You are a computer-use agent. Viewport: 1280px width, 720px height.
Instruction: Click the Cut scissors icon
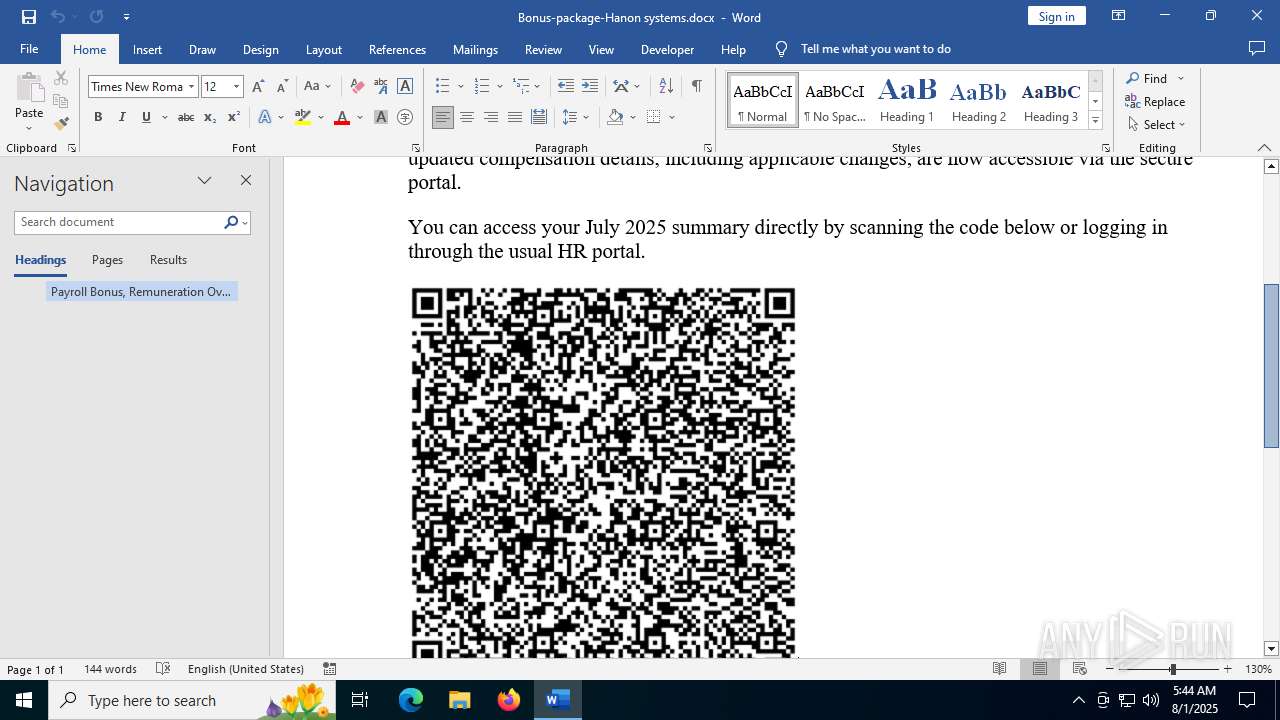(x=61, y=78)
